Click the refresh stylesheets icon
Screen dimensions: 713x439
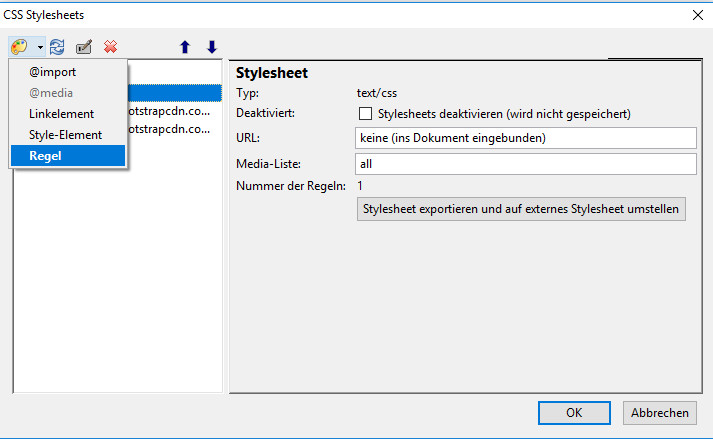point(58,46)
